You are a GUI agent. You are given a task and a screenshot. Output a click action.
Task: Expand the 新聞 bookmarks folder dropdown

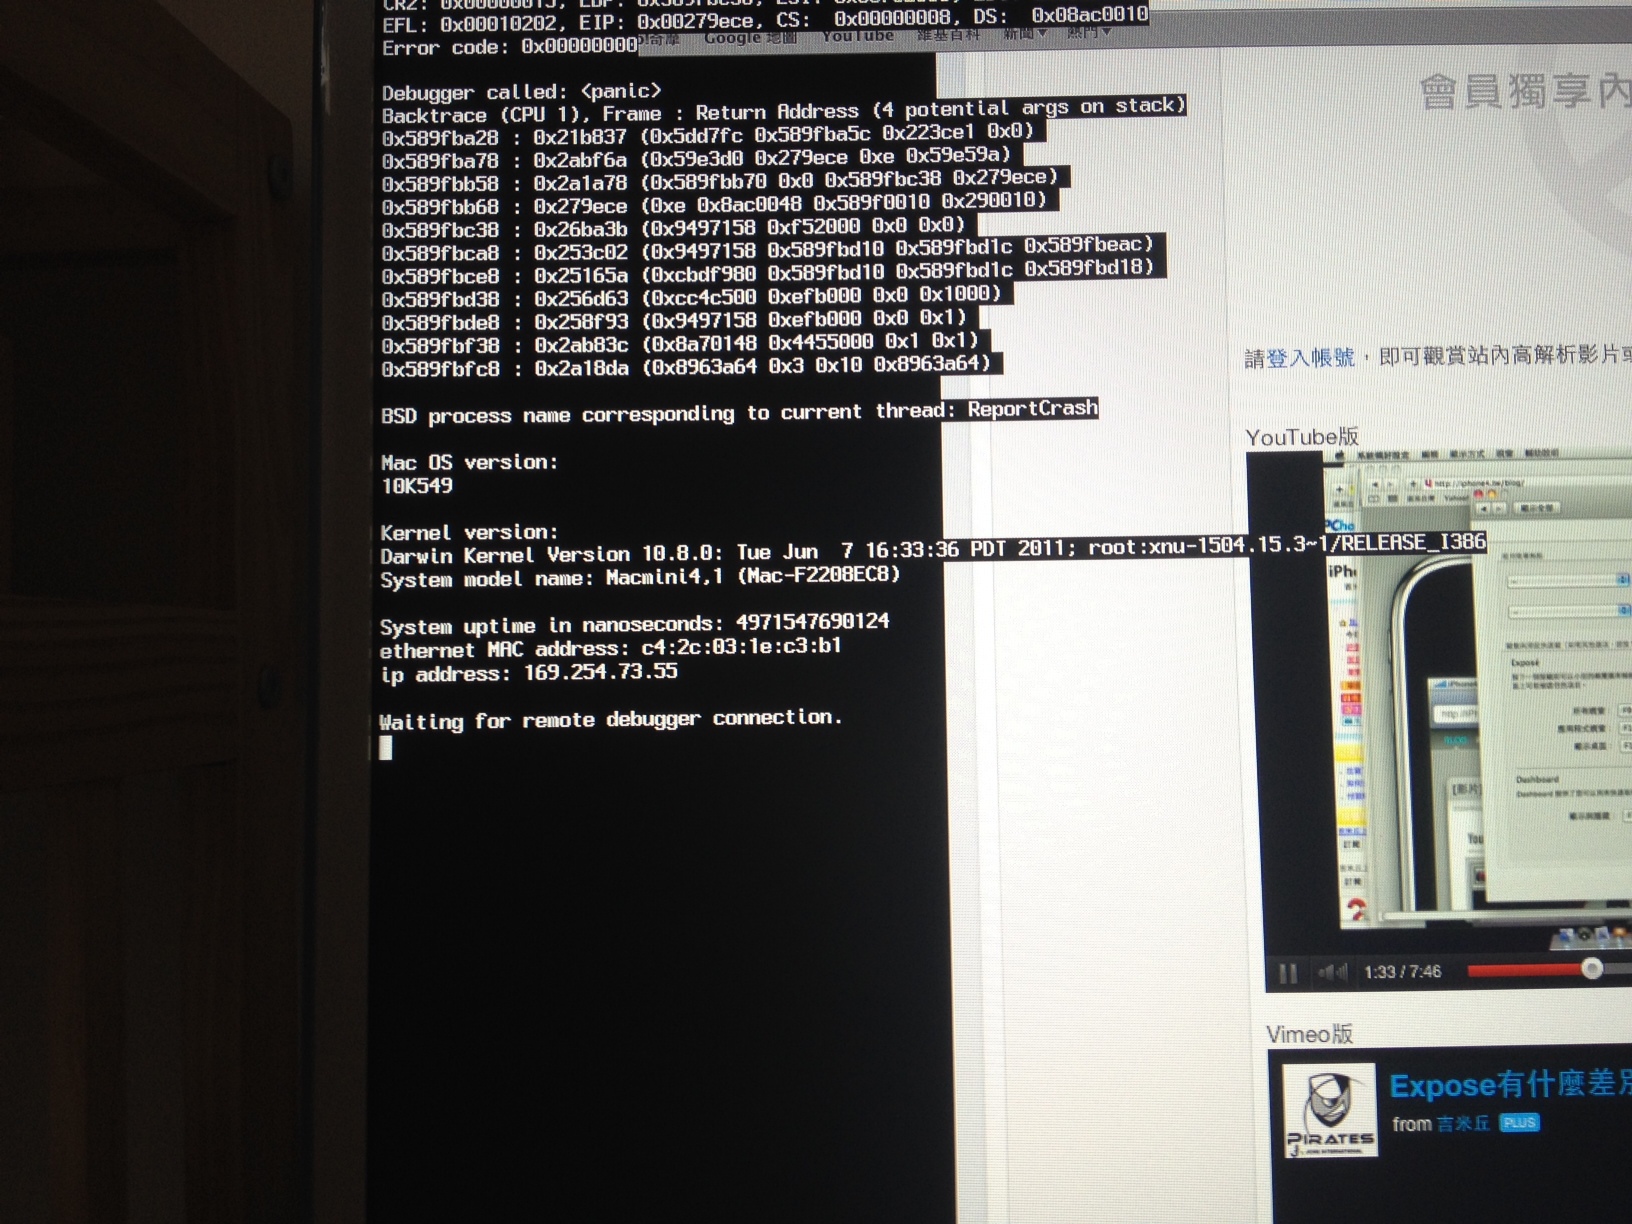(1025, 34)
